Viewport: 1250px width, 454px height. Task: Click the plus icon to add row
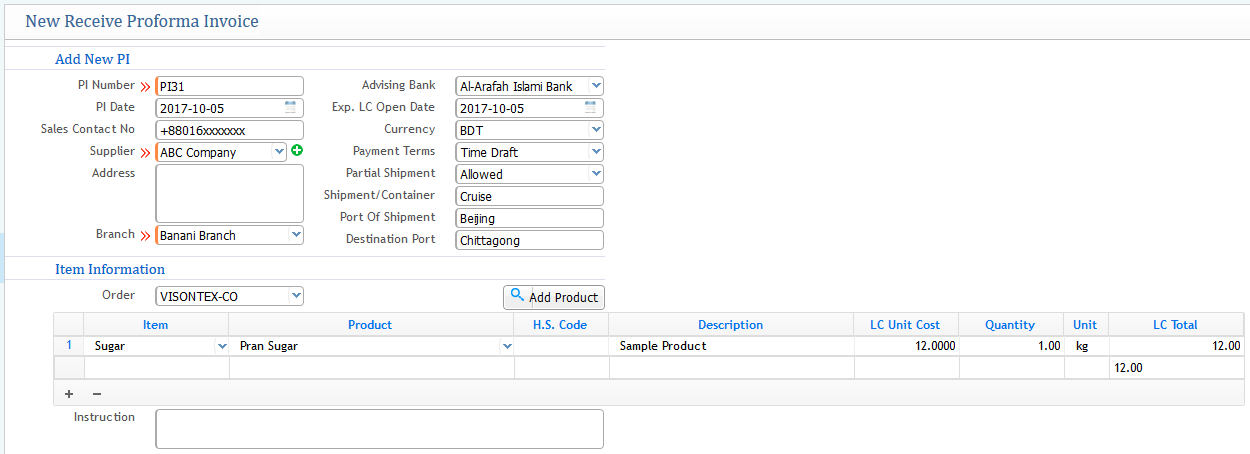(68, 393)
